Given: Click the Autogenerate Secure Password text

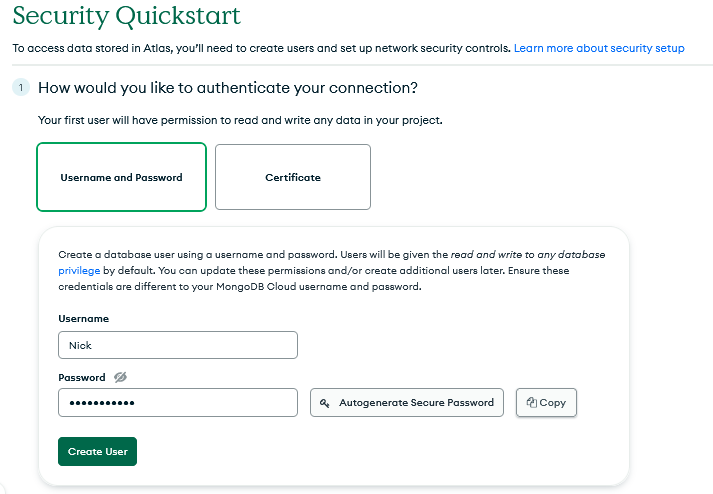Looking at the screenshot, I should pos(416,403).
